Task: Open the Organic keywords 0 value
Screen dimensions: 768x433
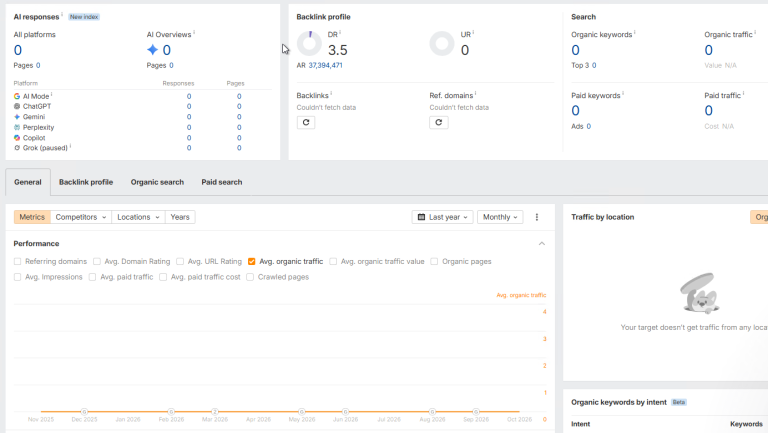Action: point(576,50)
